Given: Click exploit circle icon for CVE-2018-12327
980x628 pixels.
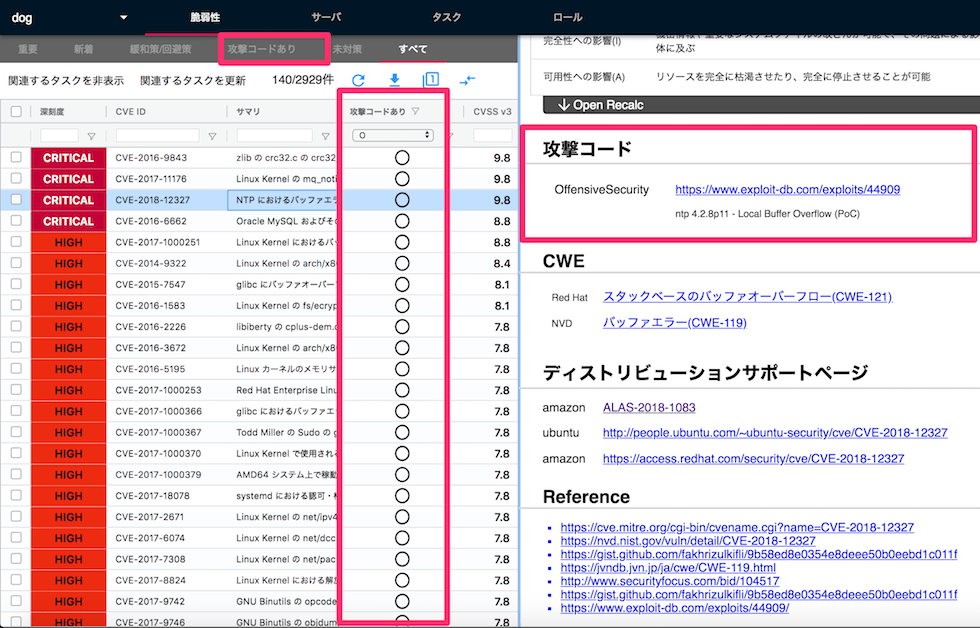Looking at the screenshot, I should [x=402, y=200].
